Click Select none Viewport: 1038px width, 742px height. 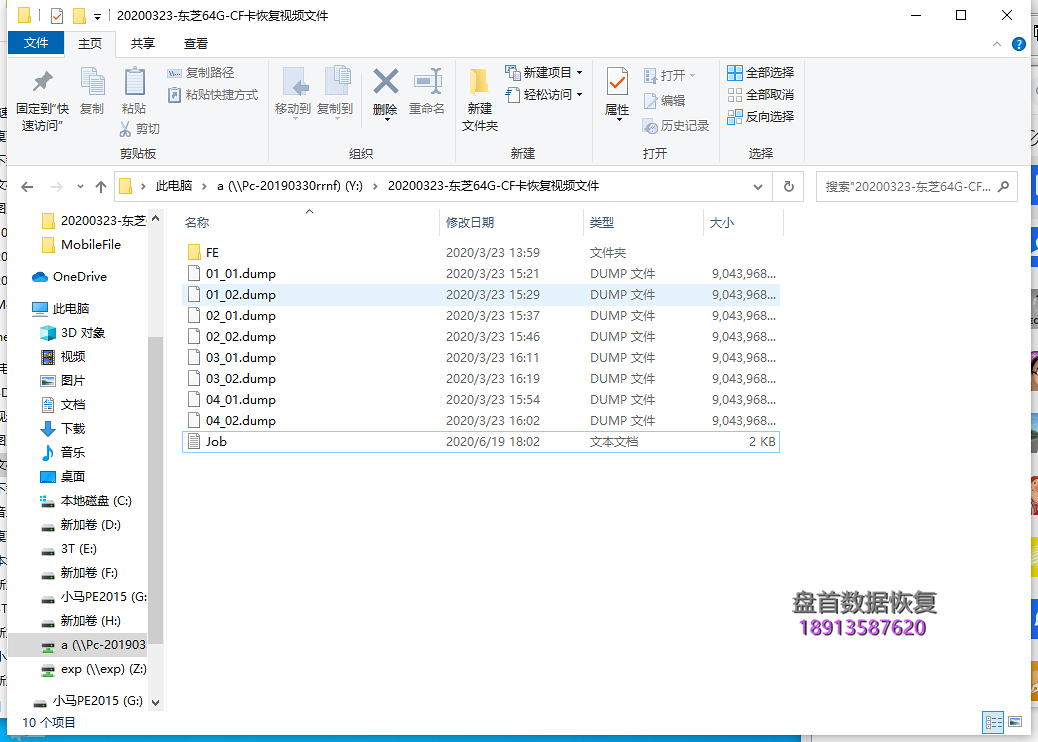tap(760, 95)
